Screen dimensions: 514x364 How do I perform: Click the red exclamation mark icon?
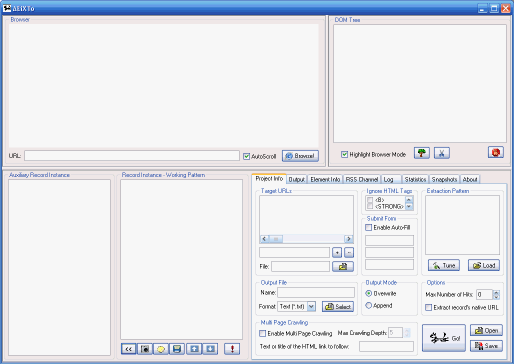[232, 349]
